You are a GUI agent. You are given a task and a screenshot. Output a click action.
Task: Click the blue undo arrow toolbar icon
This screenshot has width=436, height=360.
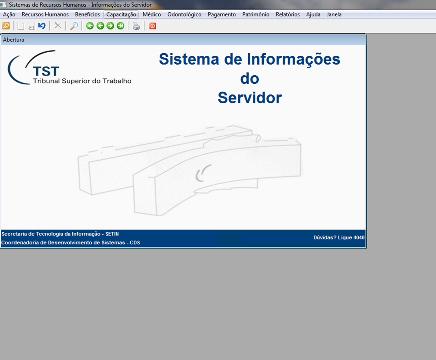click(x=42, y=26)
